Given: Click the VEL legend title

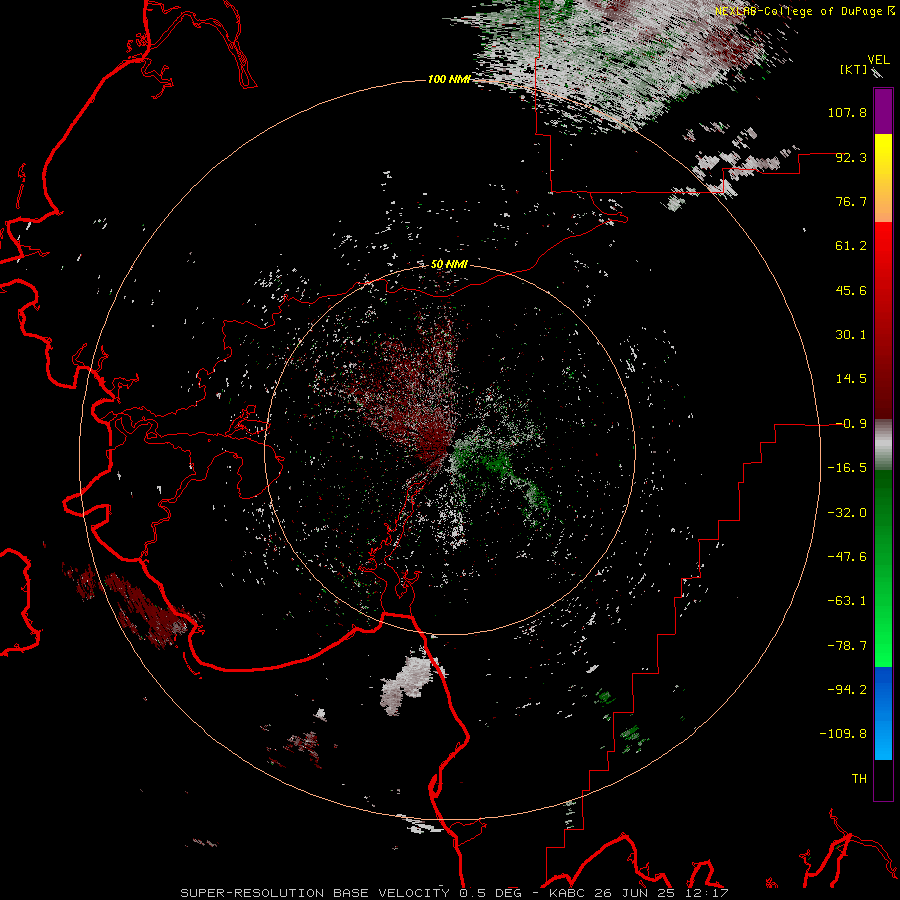Looking at the screenshot, I should 878,60.
